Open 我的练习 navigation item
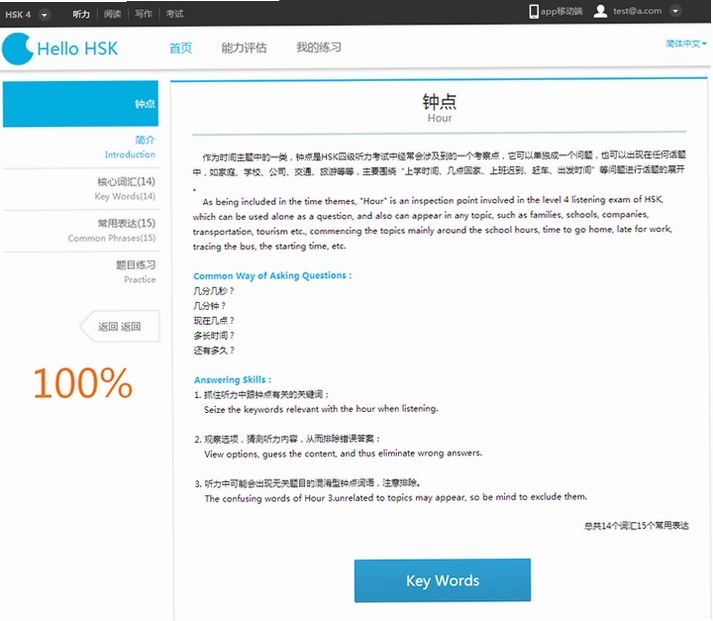Screen dimensions: 713x621 319,47
